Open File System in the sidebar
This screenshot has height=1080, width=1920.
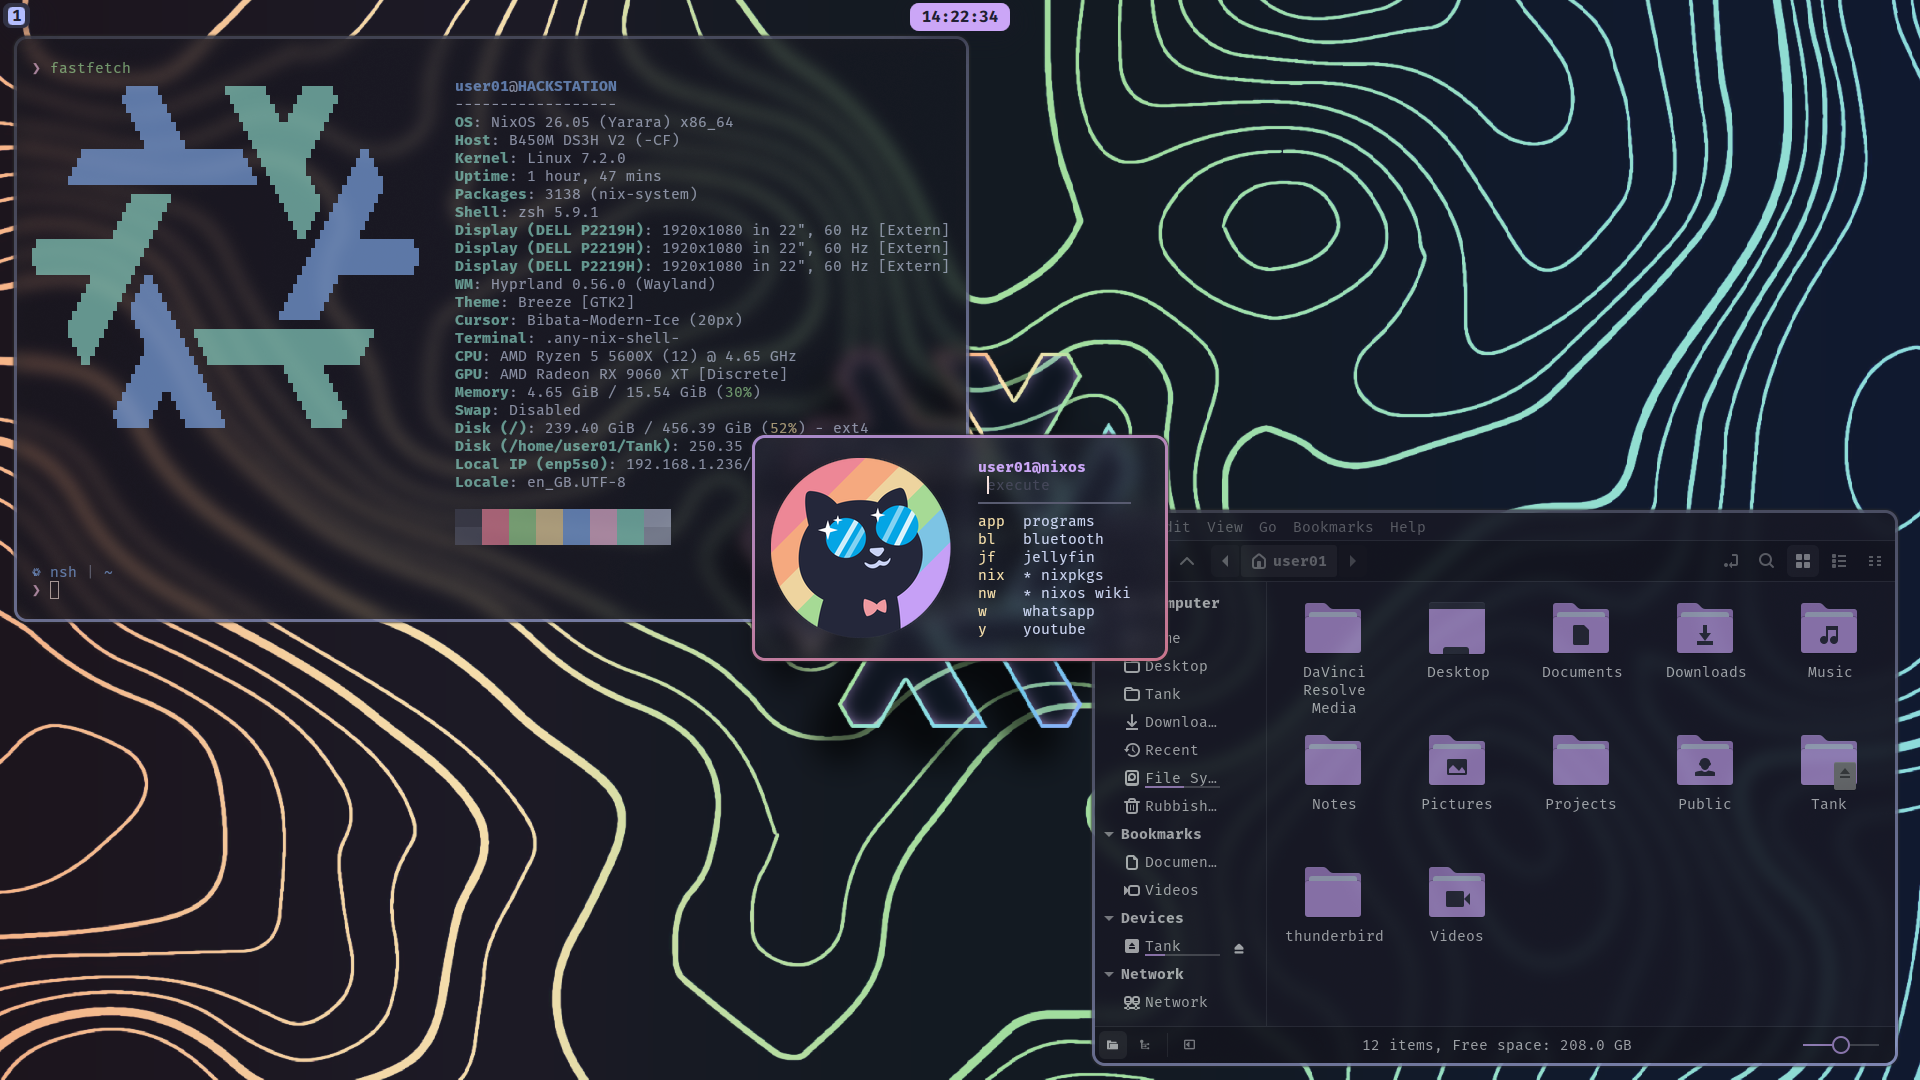[x=1171, y=778]
